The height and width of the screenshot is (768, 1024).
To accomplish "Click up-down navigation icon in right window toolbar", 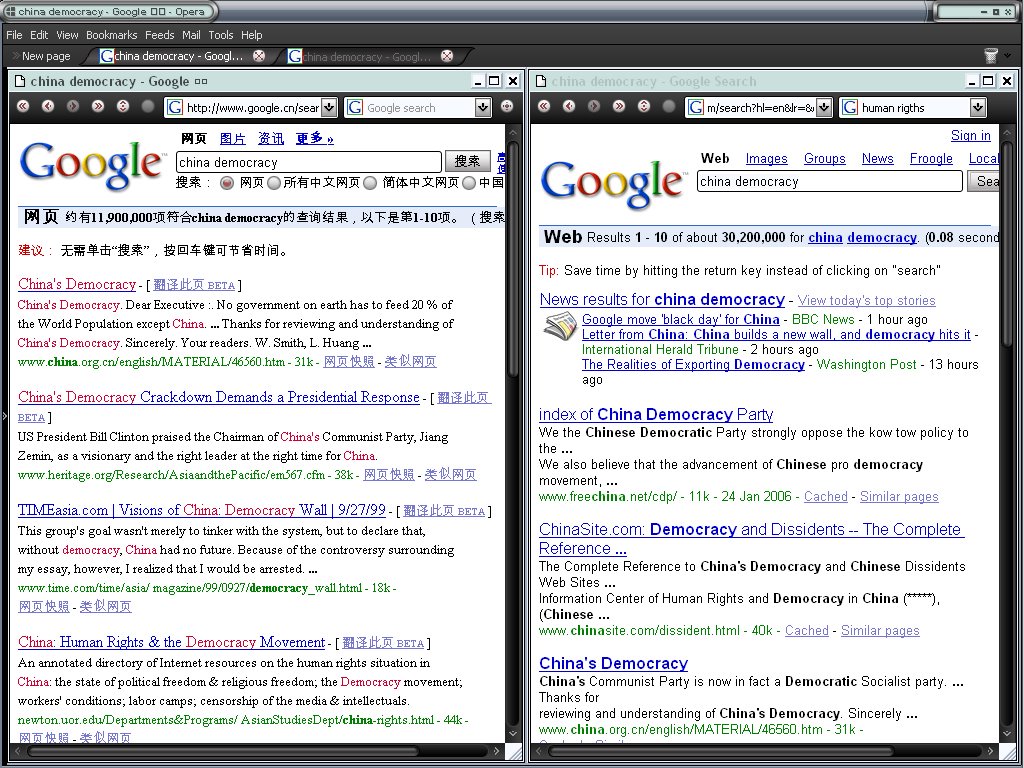I will click(x=644, y=106).
